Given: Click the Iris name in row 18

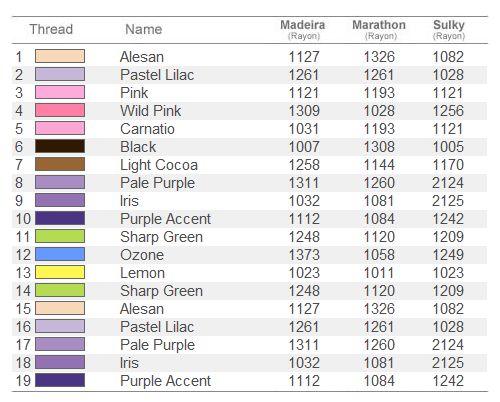Looking at the screenshot, I should (x=129, y=363).
